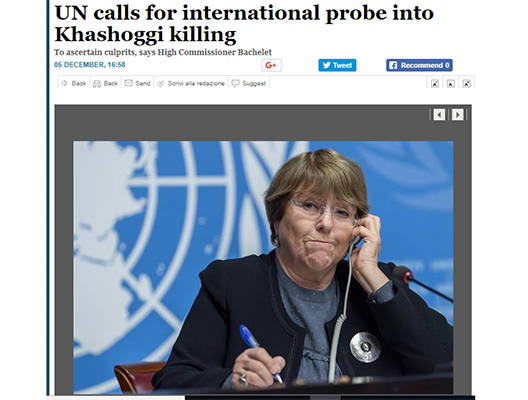This screenshot has width=528, height=400.
Task: Show previous photo in gallery
Action: (439, 115)
